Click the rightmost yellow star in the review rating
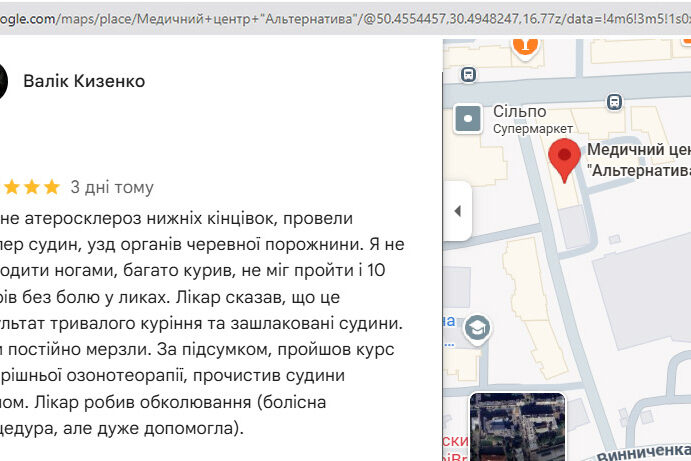 (51, 187)
